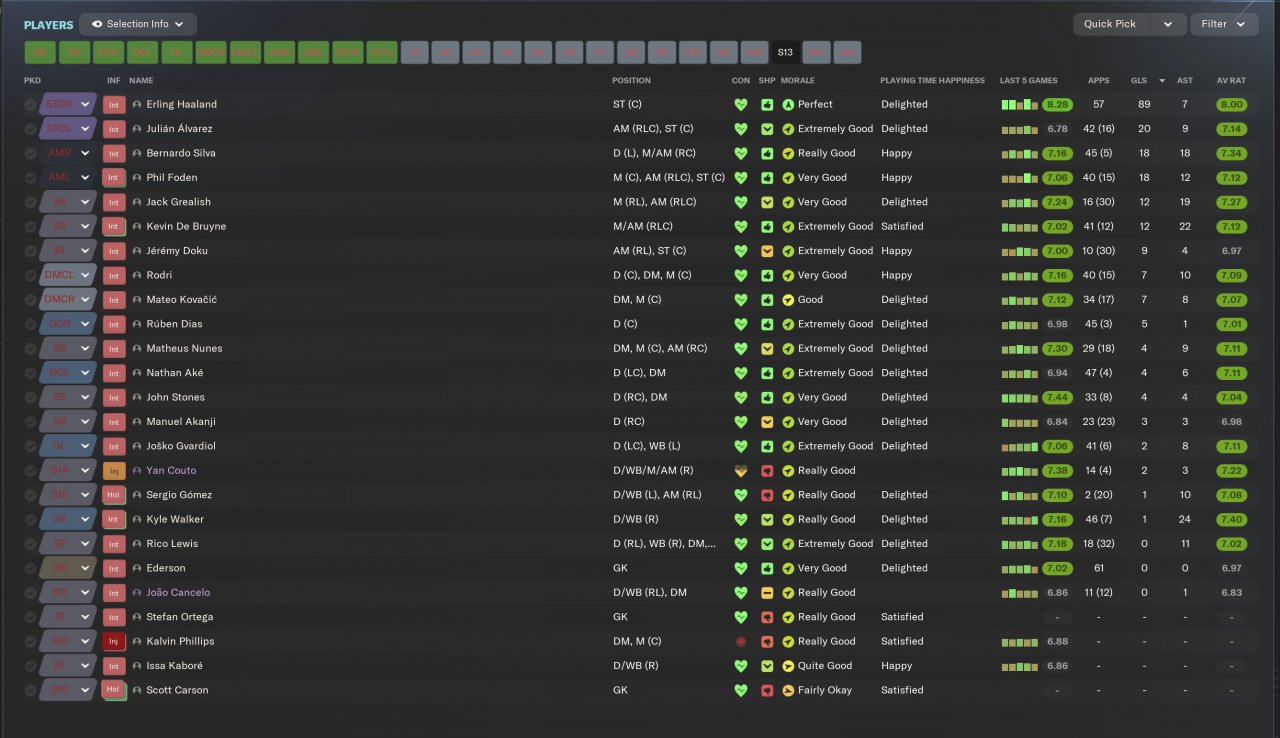Click the Hol holiday badge beside Sergio Gómez
This screenshot has width=1280, height=738.
pyautogui.click(x=114, y=495)
